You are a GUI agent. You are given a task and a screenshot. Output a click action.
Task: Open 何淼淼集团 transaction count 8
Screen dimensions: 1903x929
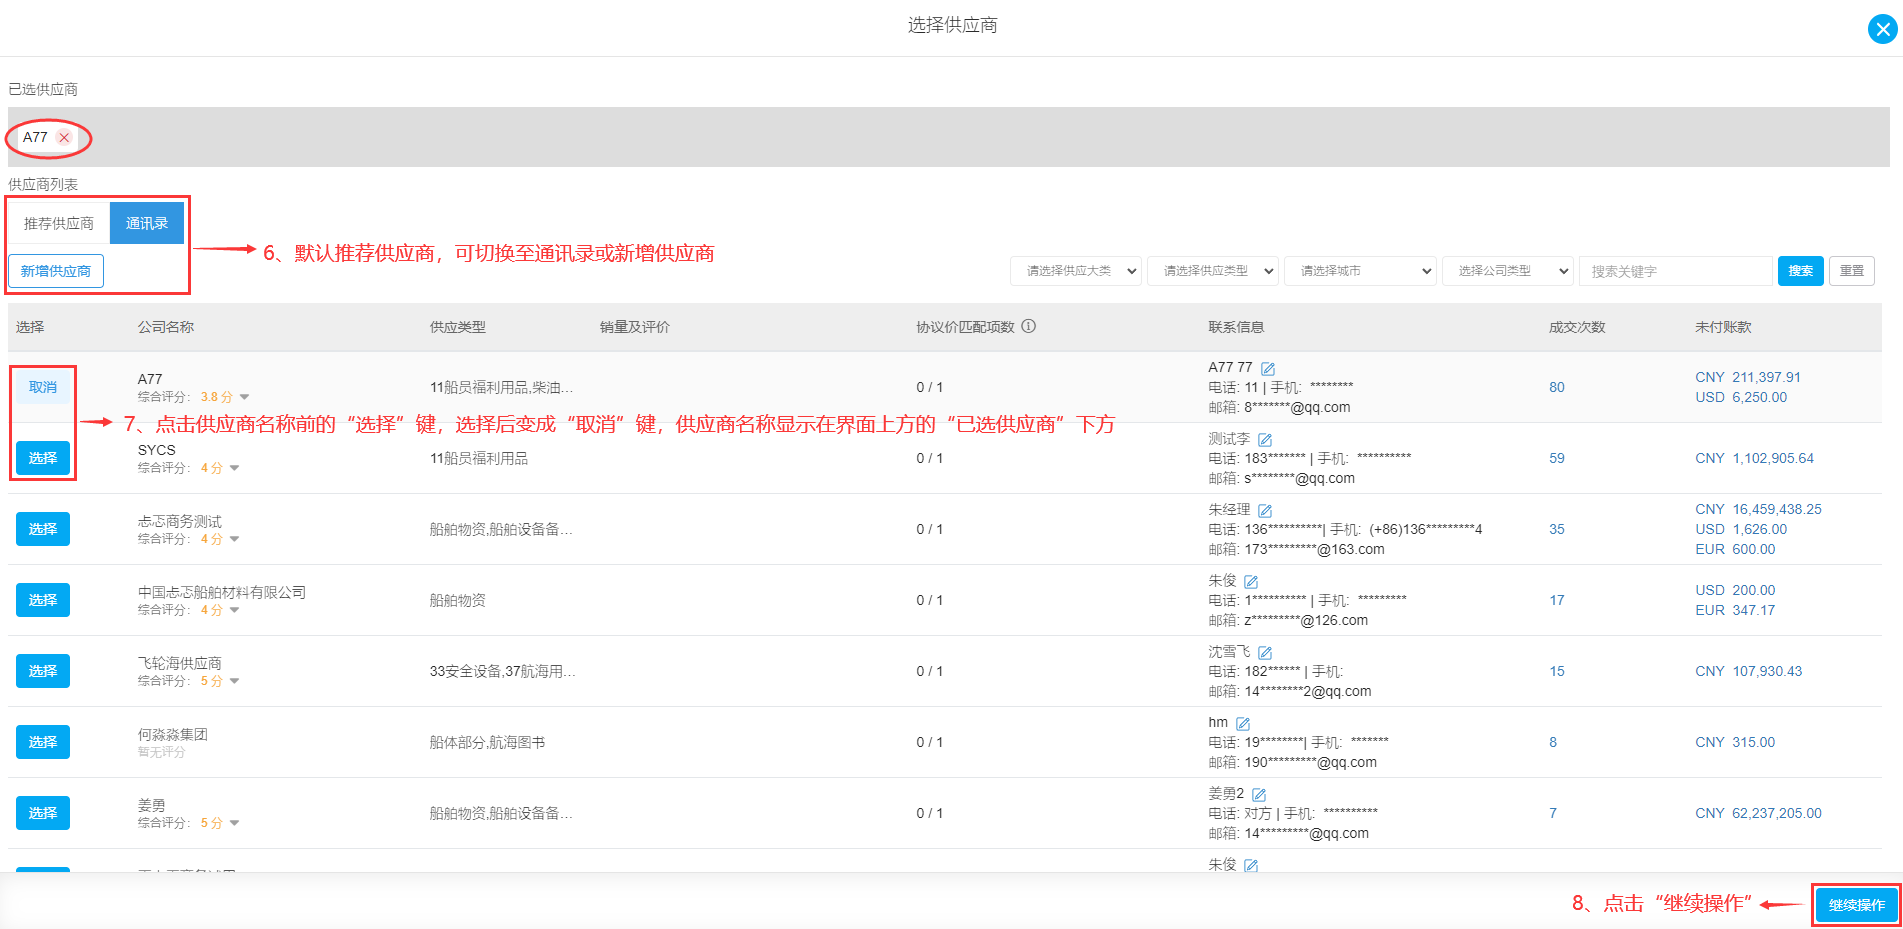coord(1553,742)
